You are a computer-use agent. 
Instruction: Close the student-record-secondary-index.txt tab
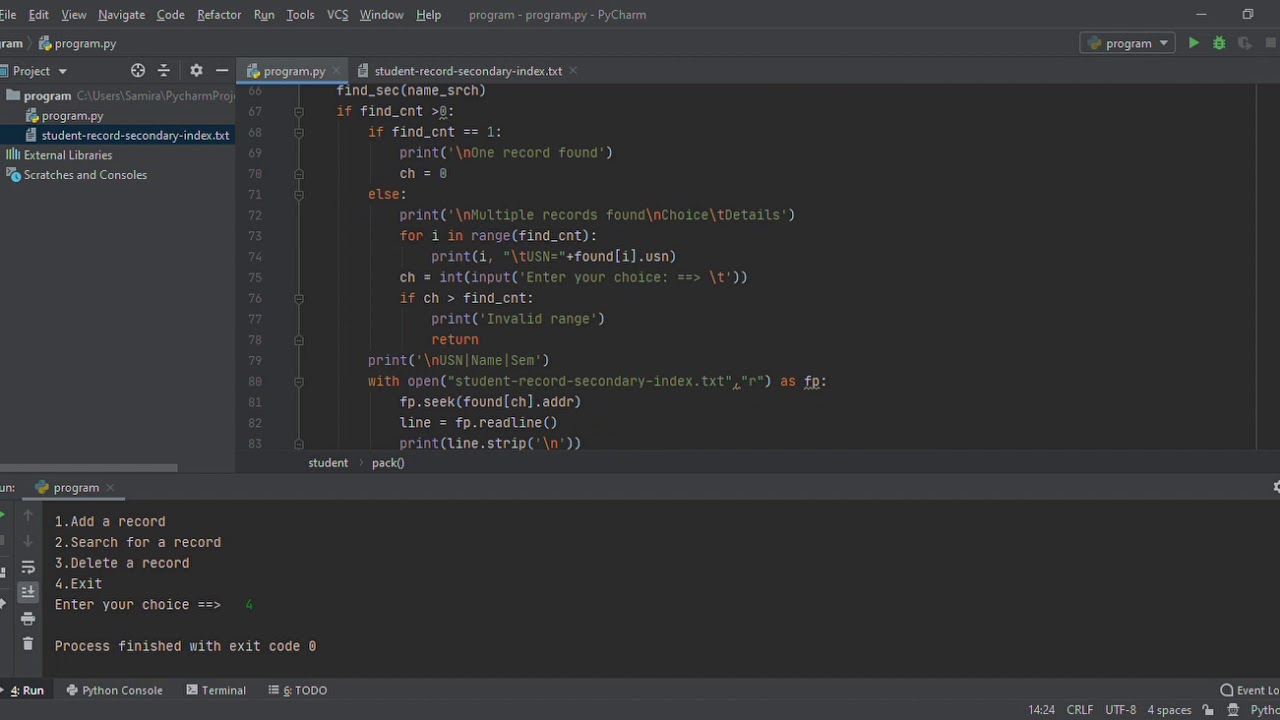click(x=573, y=71)
